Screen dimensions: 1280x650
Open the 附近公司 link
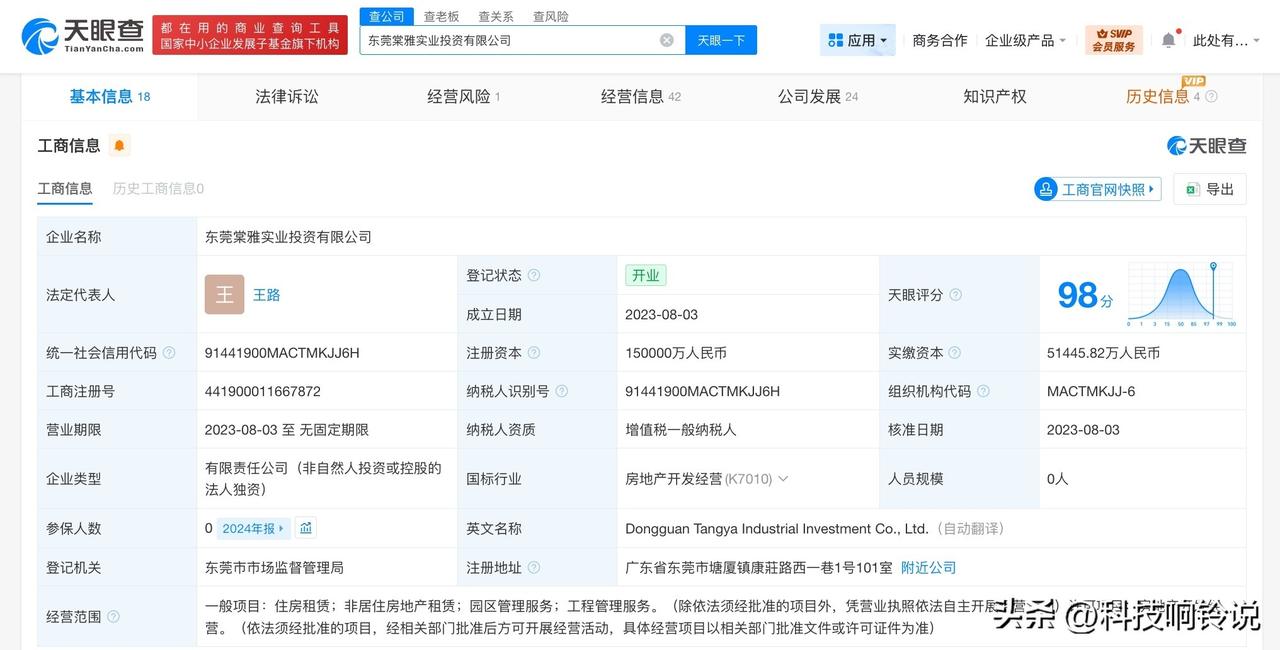(x=928, y=567)
